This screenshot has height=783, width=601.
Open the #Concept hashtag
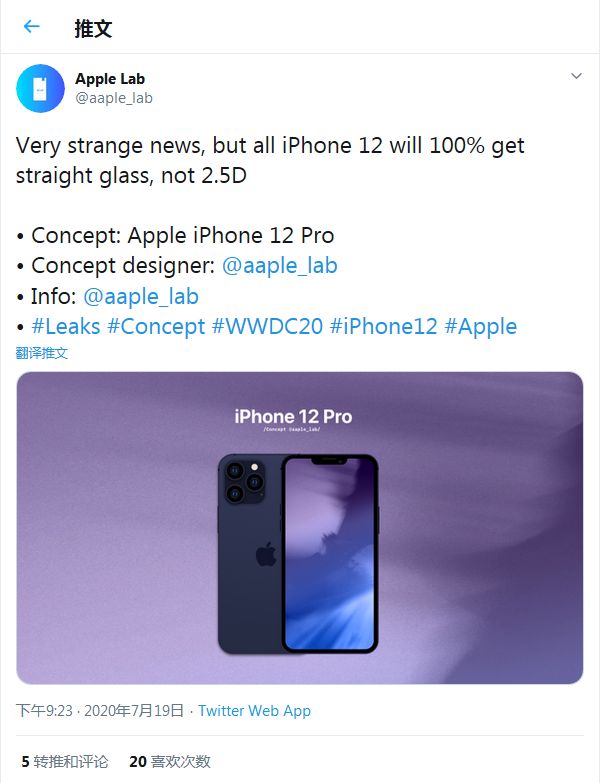click(154, 326)
